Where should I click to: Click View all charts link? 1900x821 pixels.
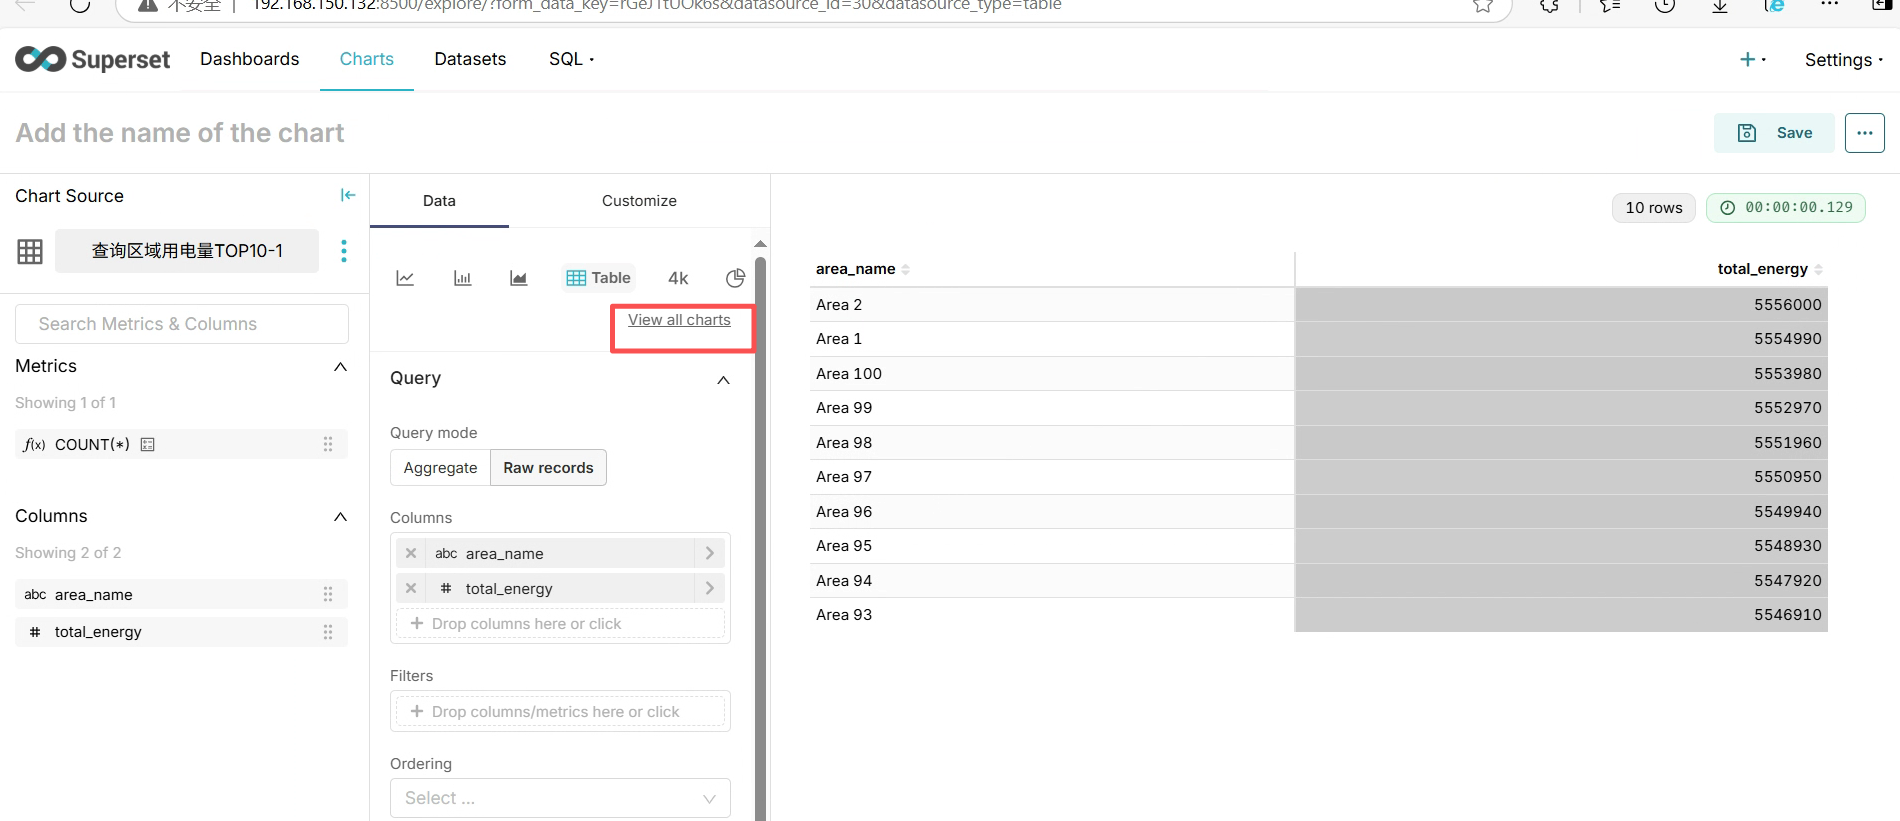click(x=679, y=320)
